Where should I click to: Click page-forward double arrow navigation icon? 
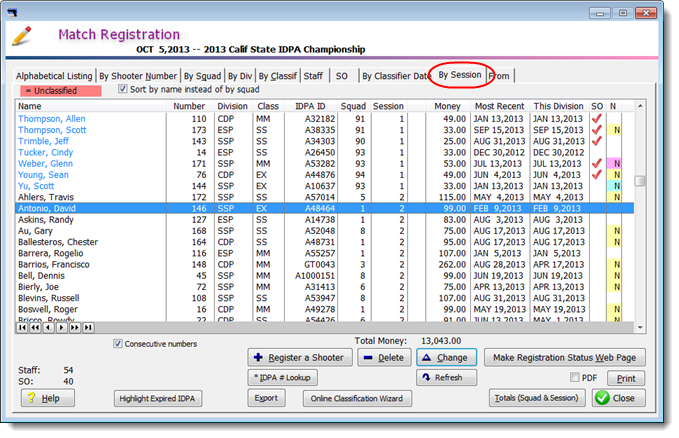coord(75,328)
